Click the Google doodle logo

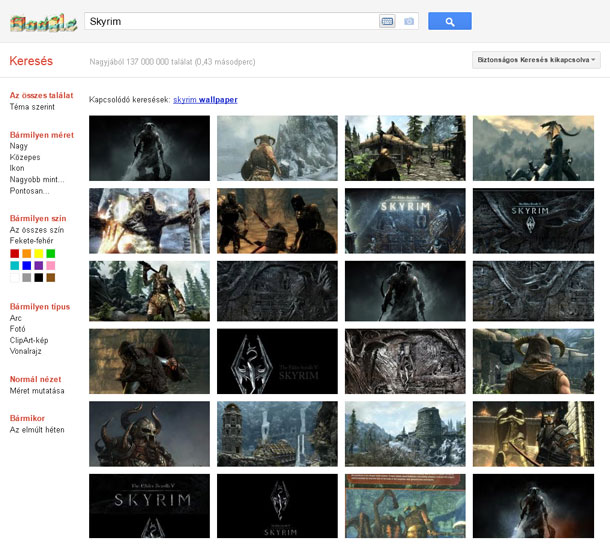[x=43, y=23]
